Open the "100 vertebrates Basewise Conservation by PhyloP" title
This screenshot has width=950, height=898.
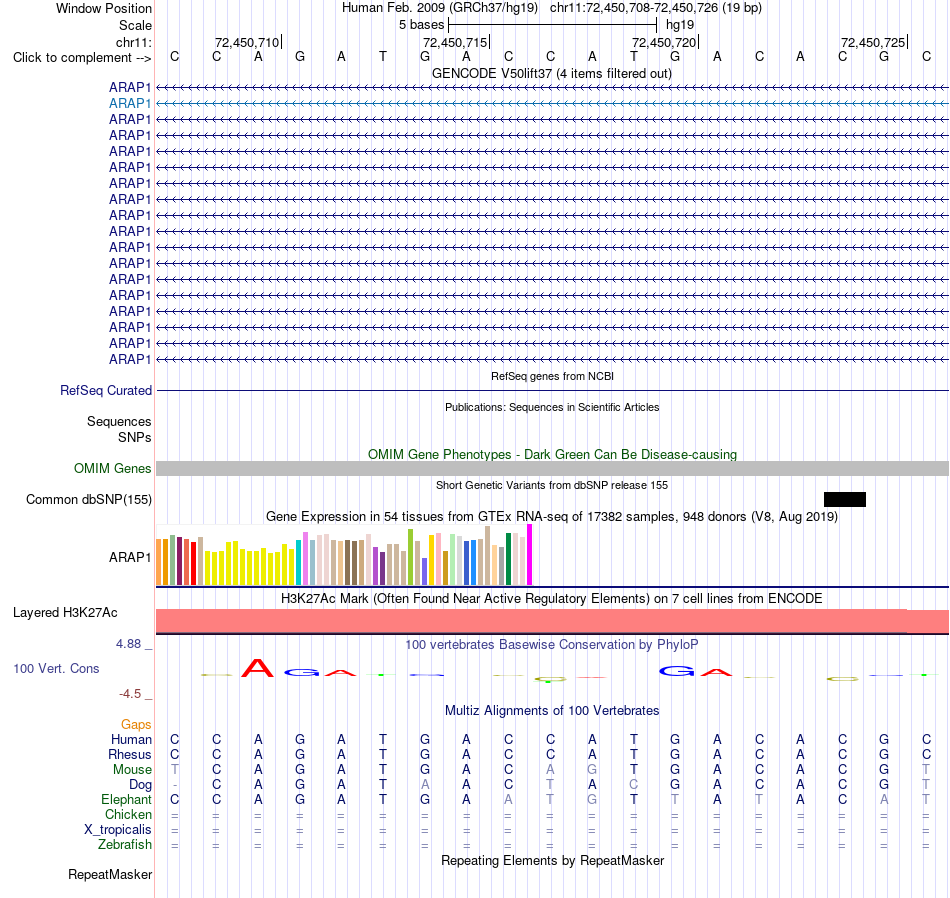click(x=551, y=645)
